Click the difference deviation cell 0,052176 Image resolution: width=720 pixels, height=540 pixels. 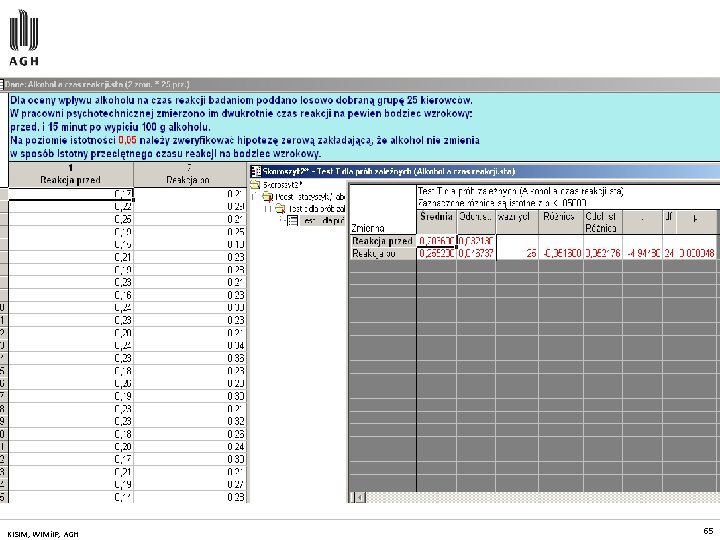coord(603,253)
